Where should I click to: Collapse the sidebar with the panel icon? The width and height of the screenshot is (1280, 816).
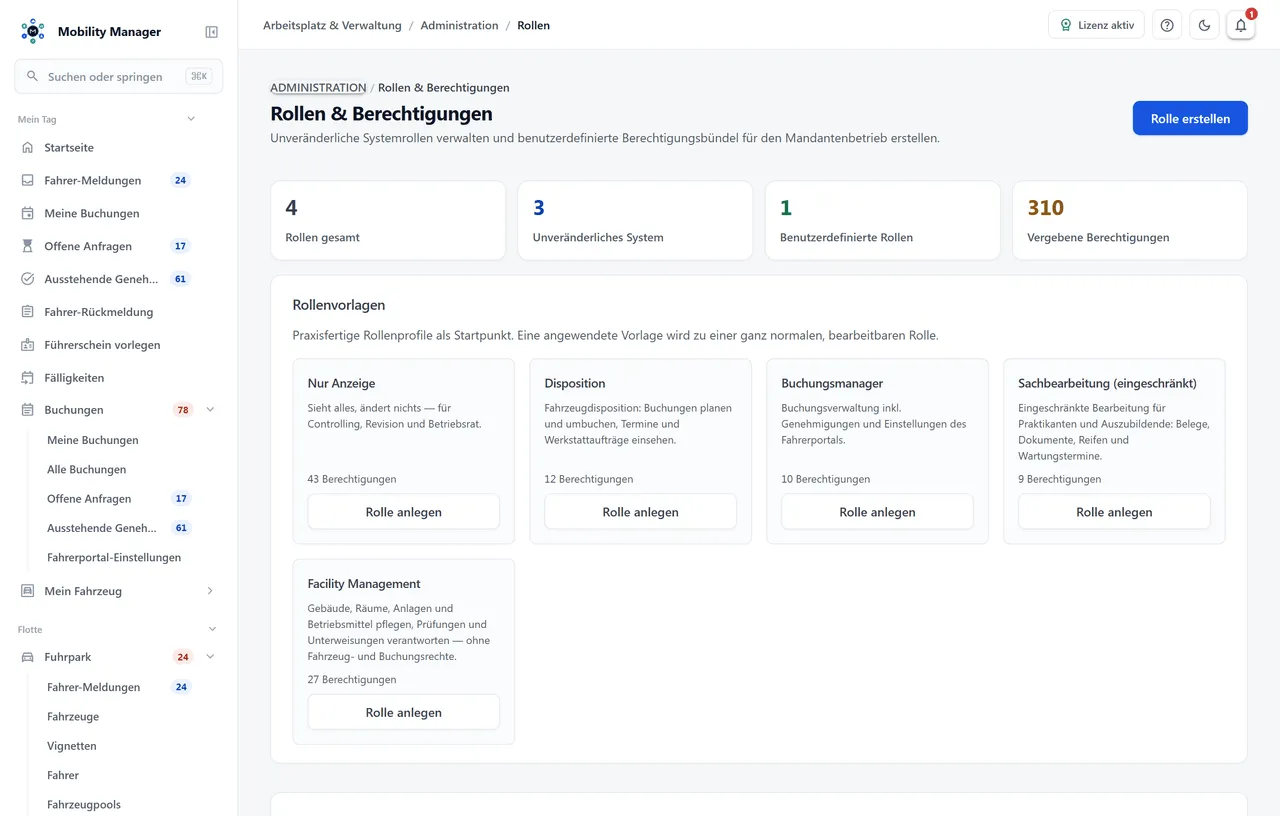[x=211, y=32]
